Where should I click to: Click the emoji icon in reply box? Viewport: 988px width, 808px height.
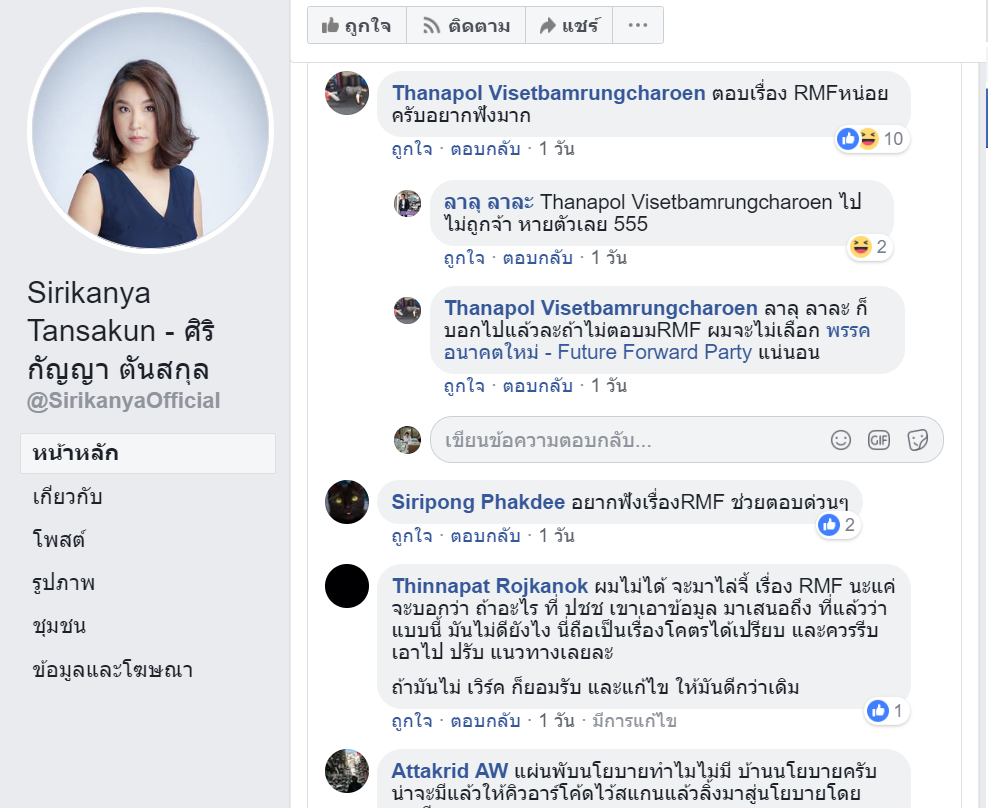click(841, 440)
